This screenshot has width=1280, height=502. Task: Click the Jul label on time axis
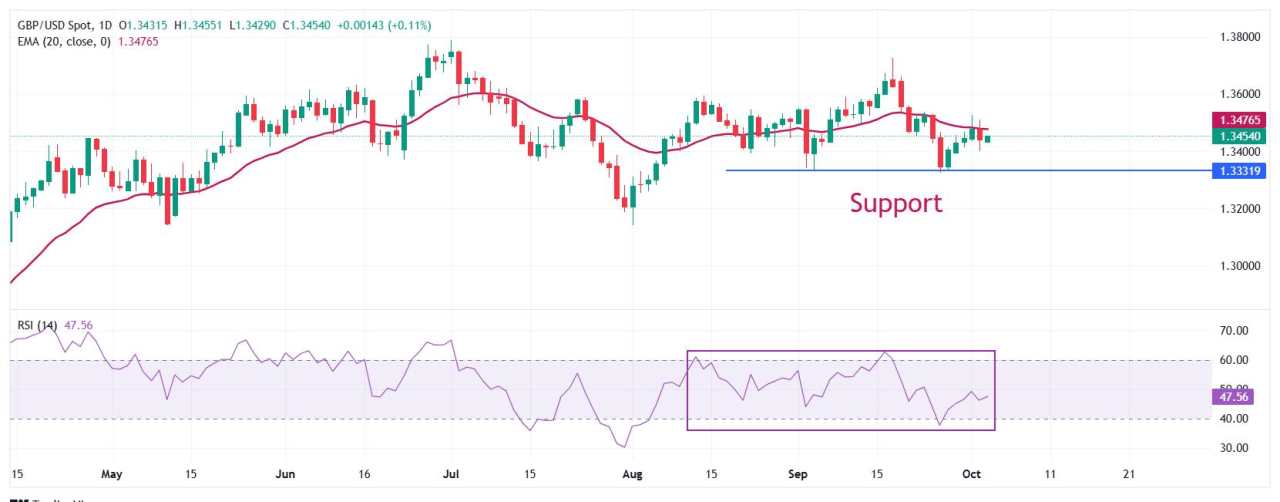(x=451, y=474)
